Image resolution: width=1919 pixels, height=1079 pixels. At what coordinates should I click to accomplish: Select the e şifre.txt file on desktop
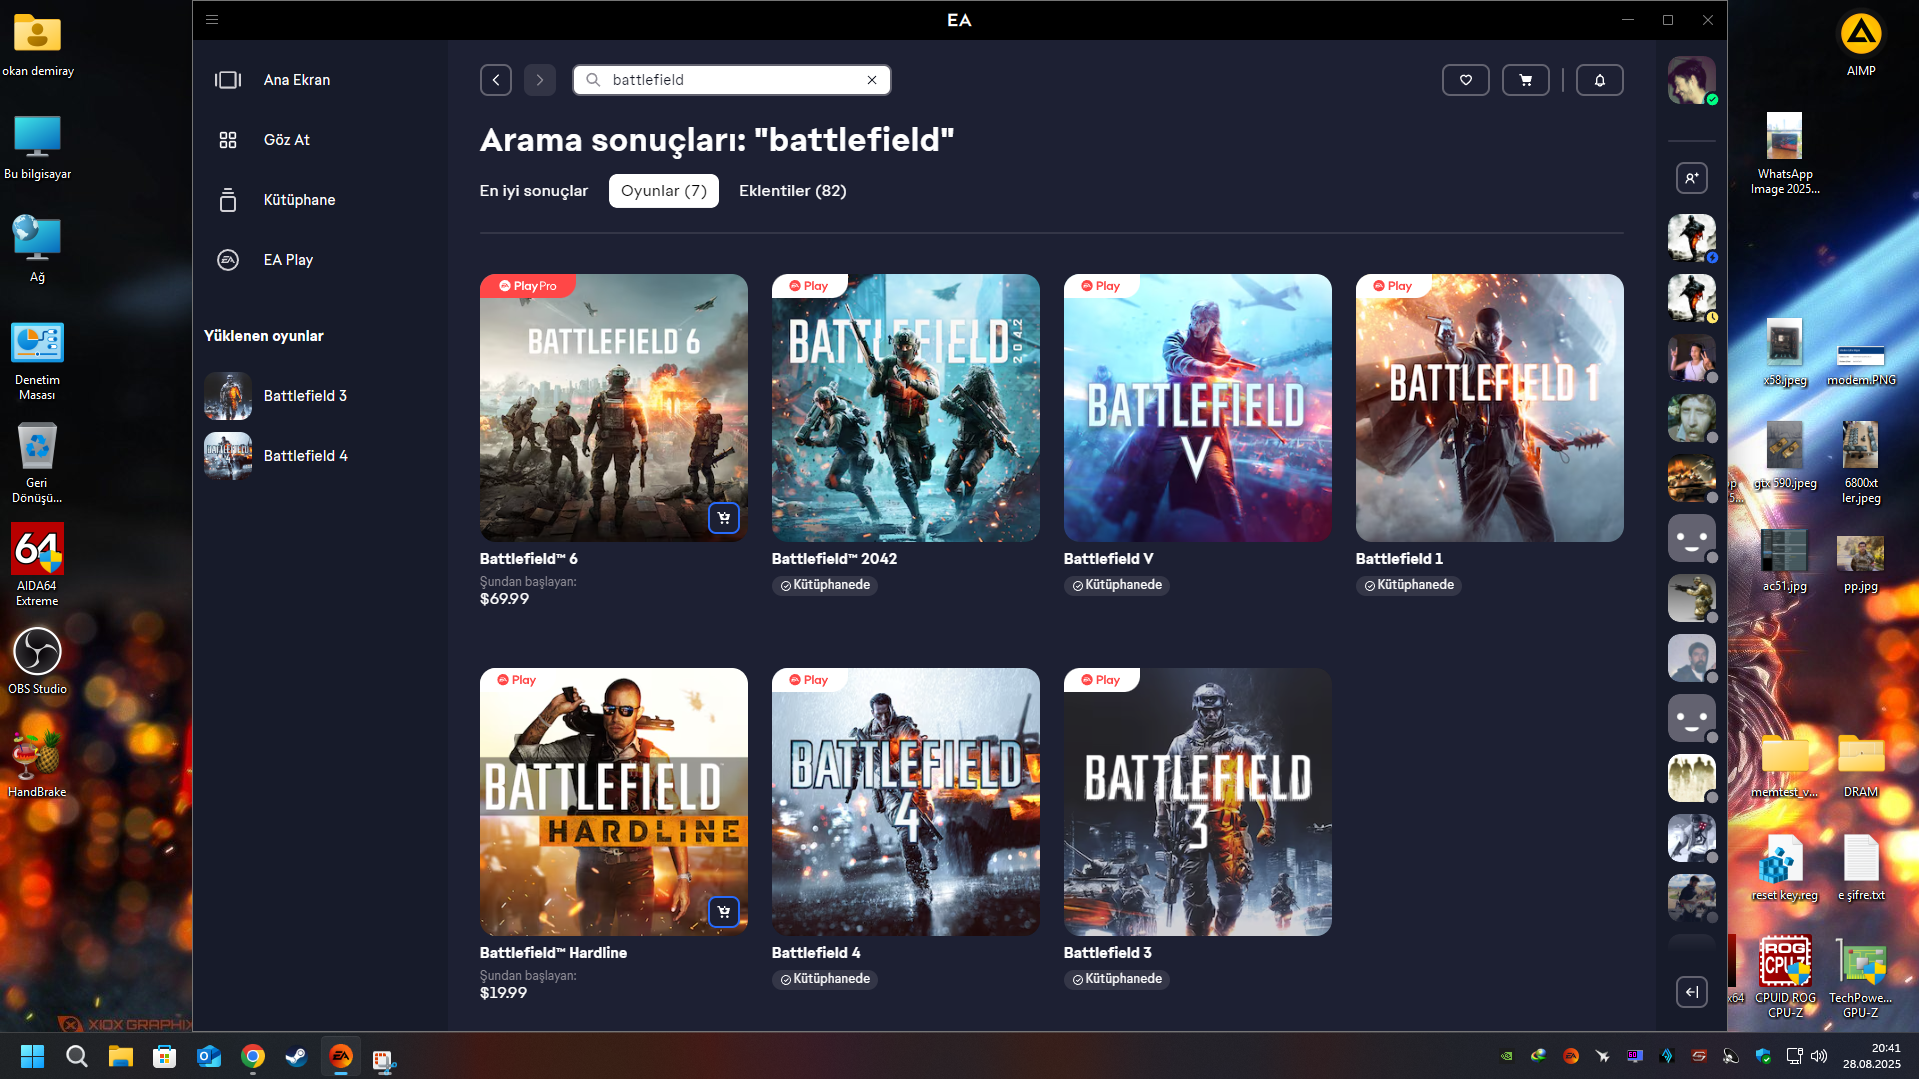pyautogui.click(x=1861, y=868)
